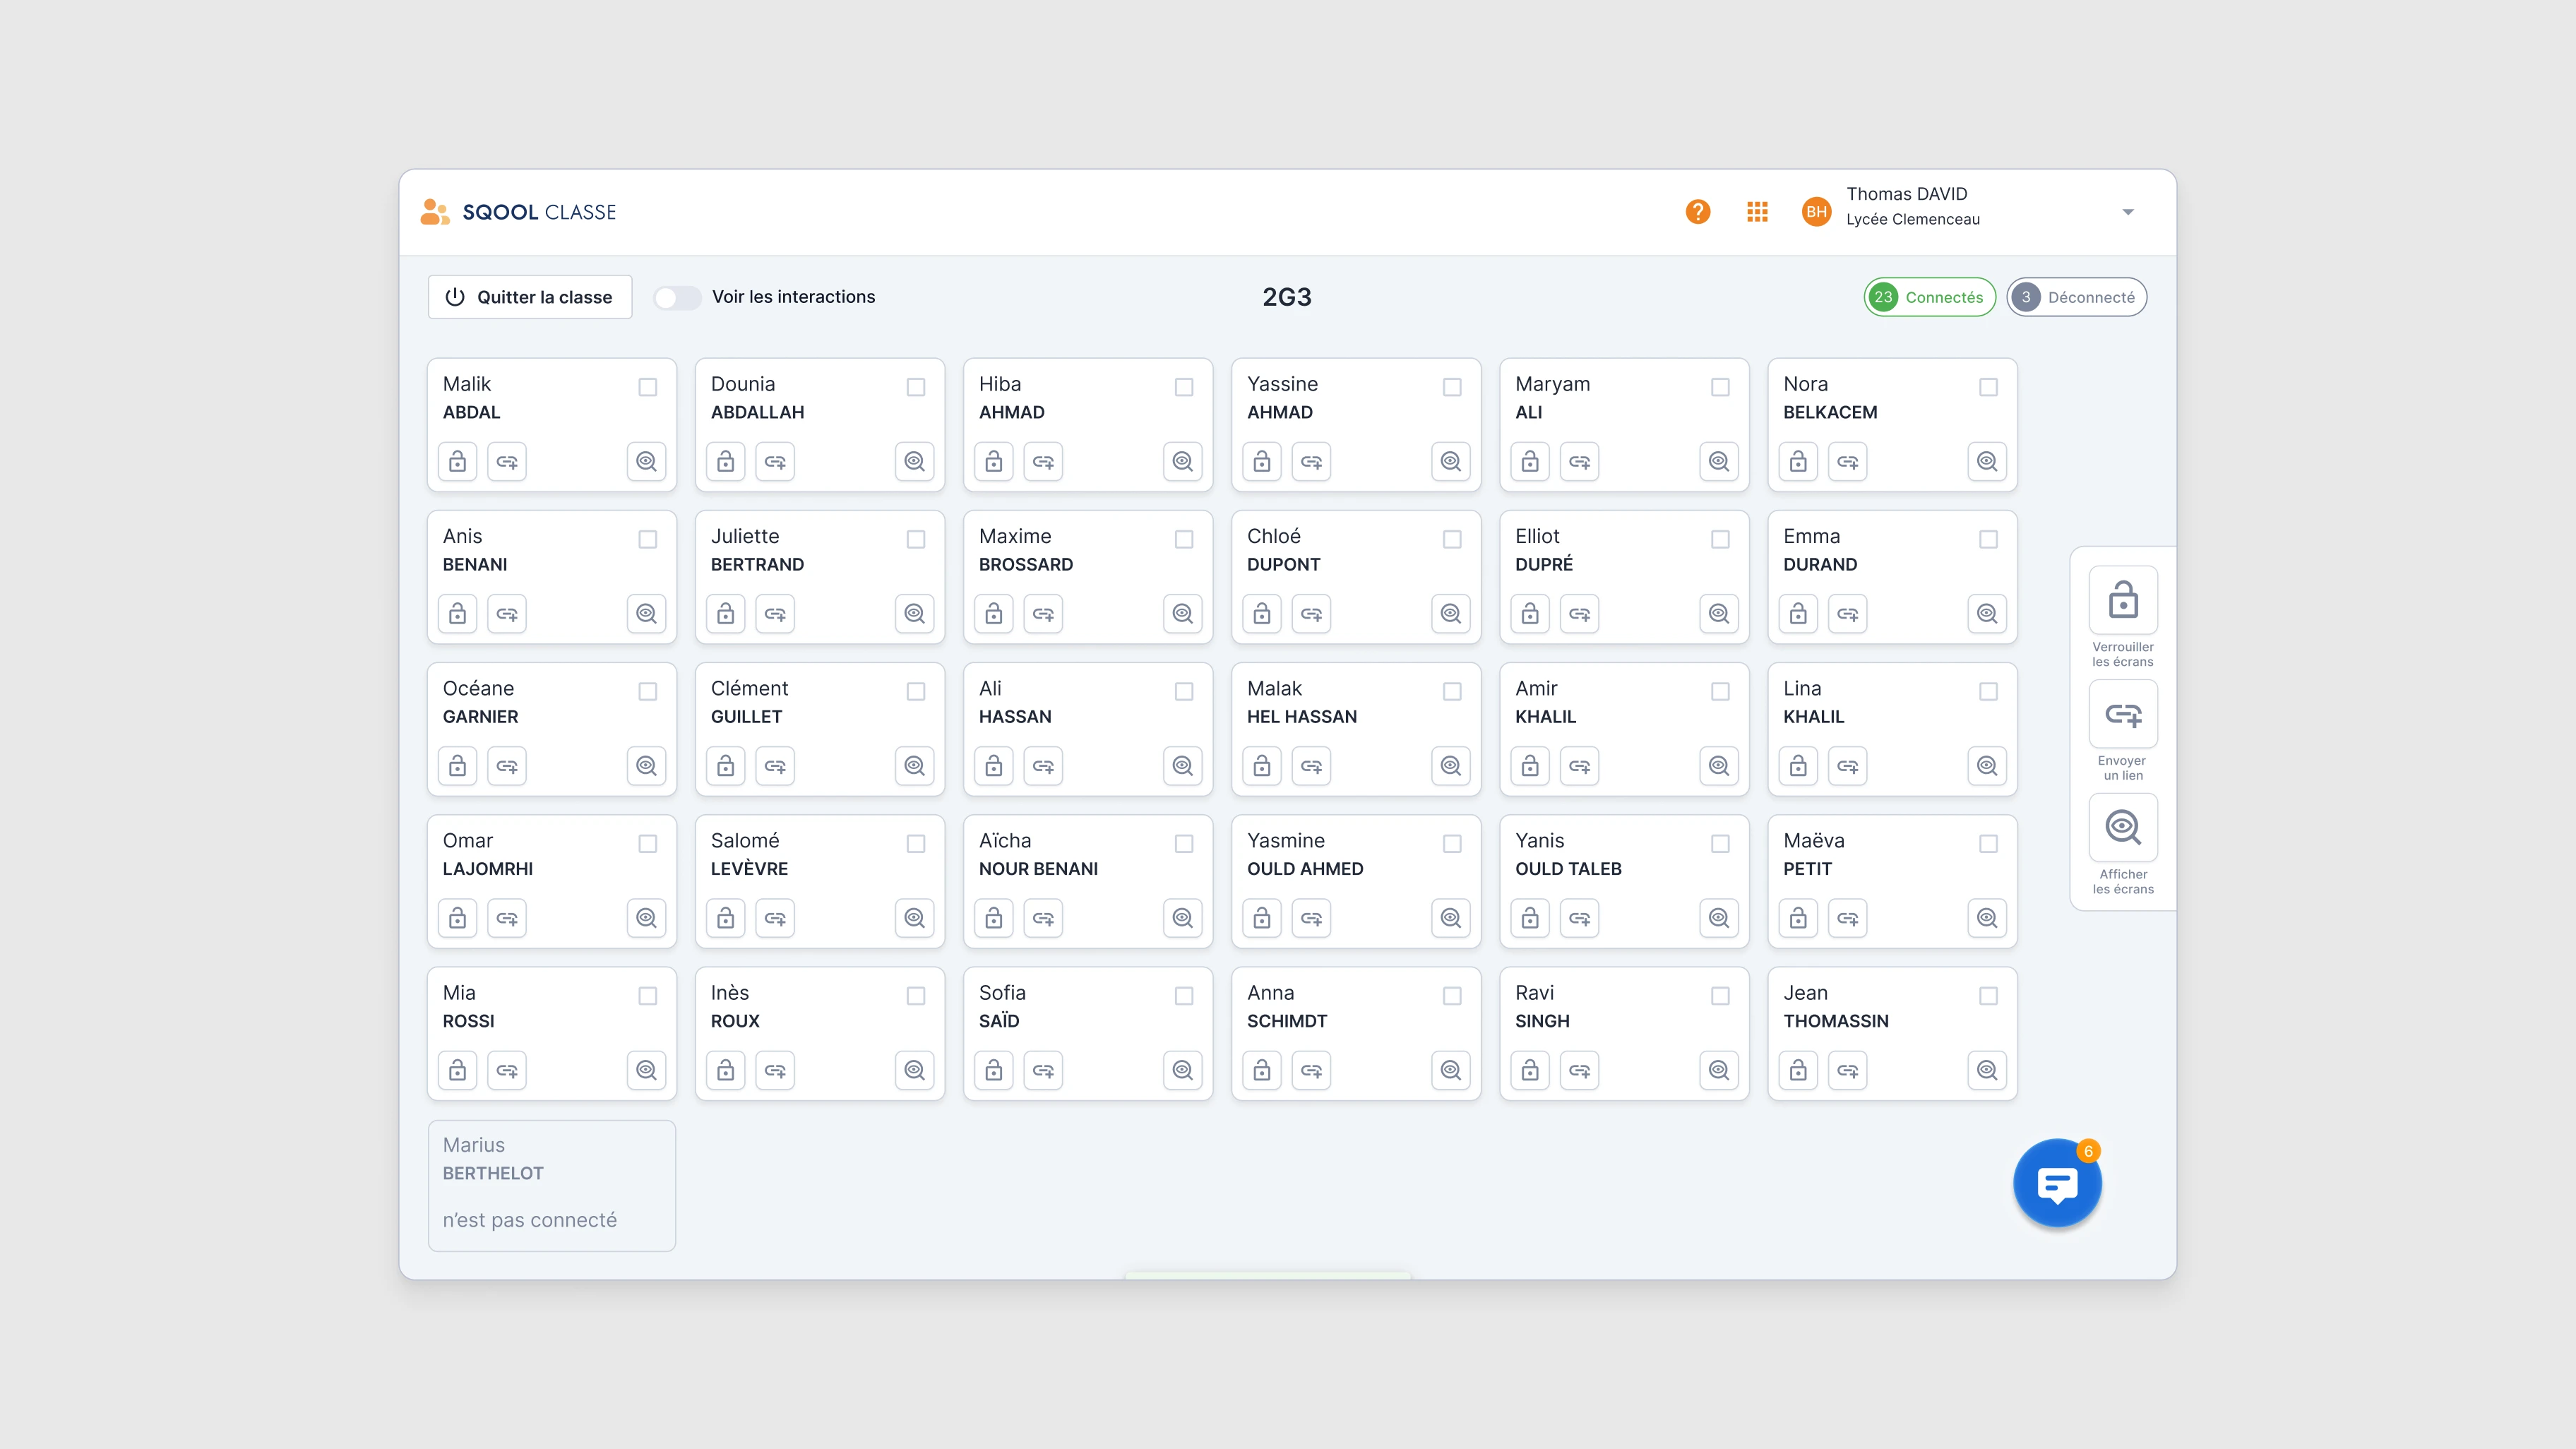Send a link to Dounia Abdallah

pos(775,461)
